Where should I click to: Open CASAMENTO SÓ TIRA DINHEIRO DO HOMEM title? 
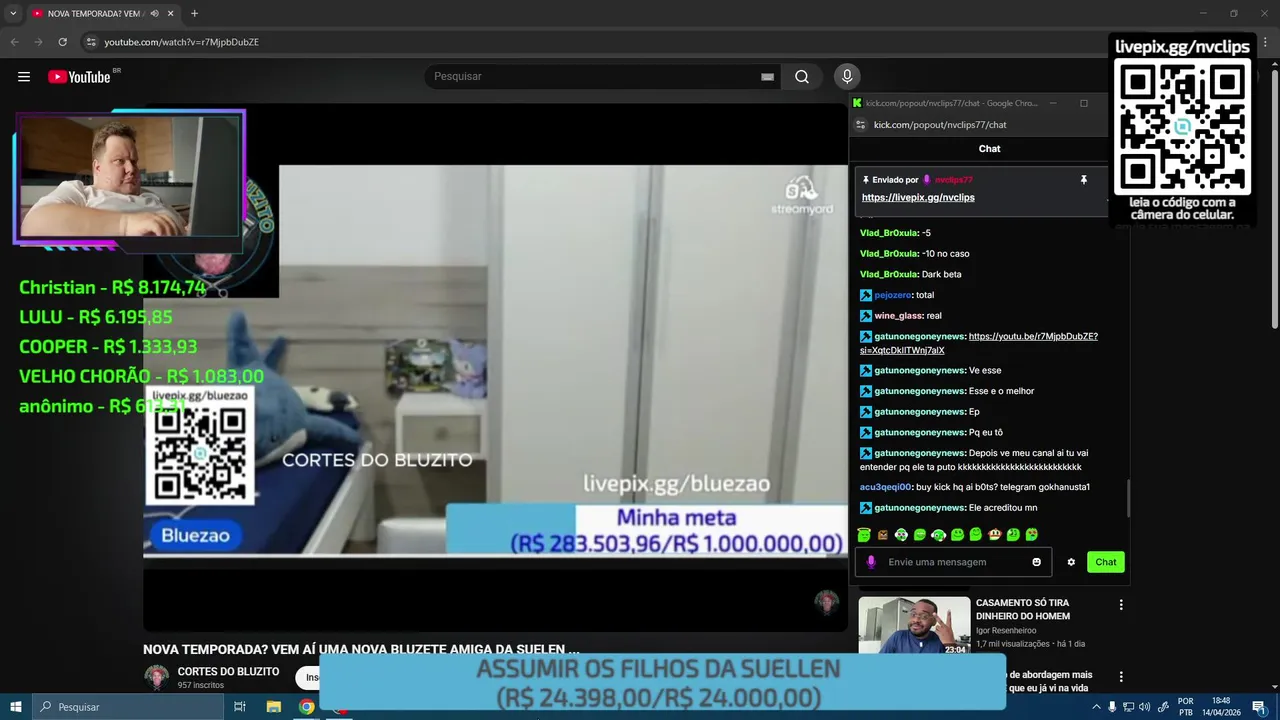(1022, 610)
